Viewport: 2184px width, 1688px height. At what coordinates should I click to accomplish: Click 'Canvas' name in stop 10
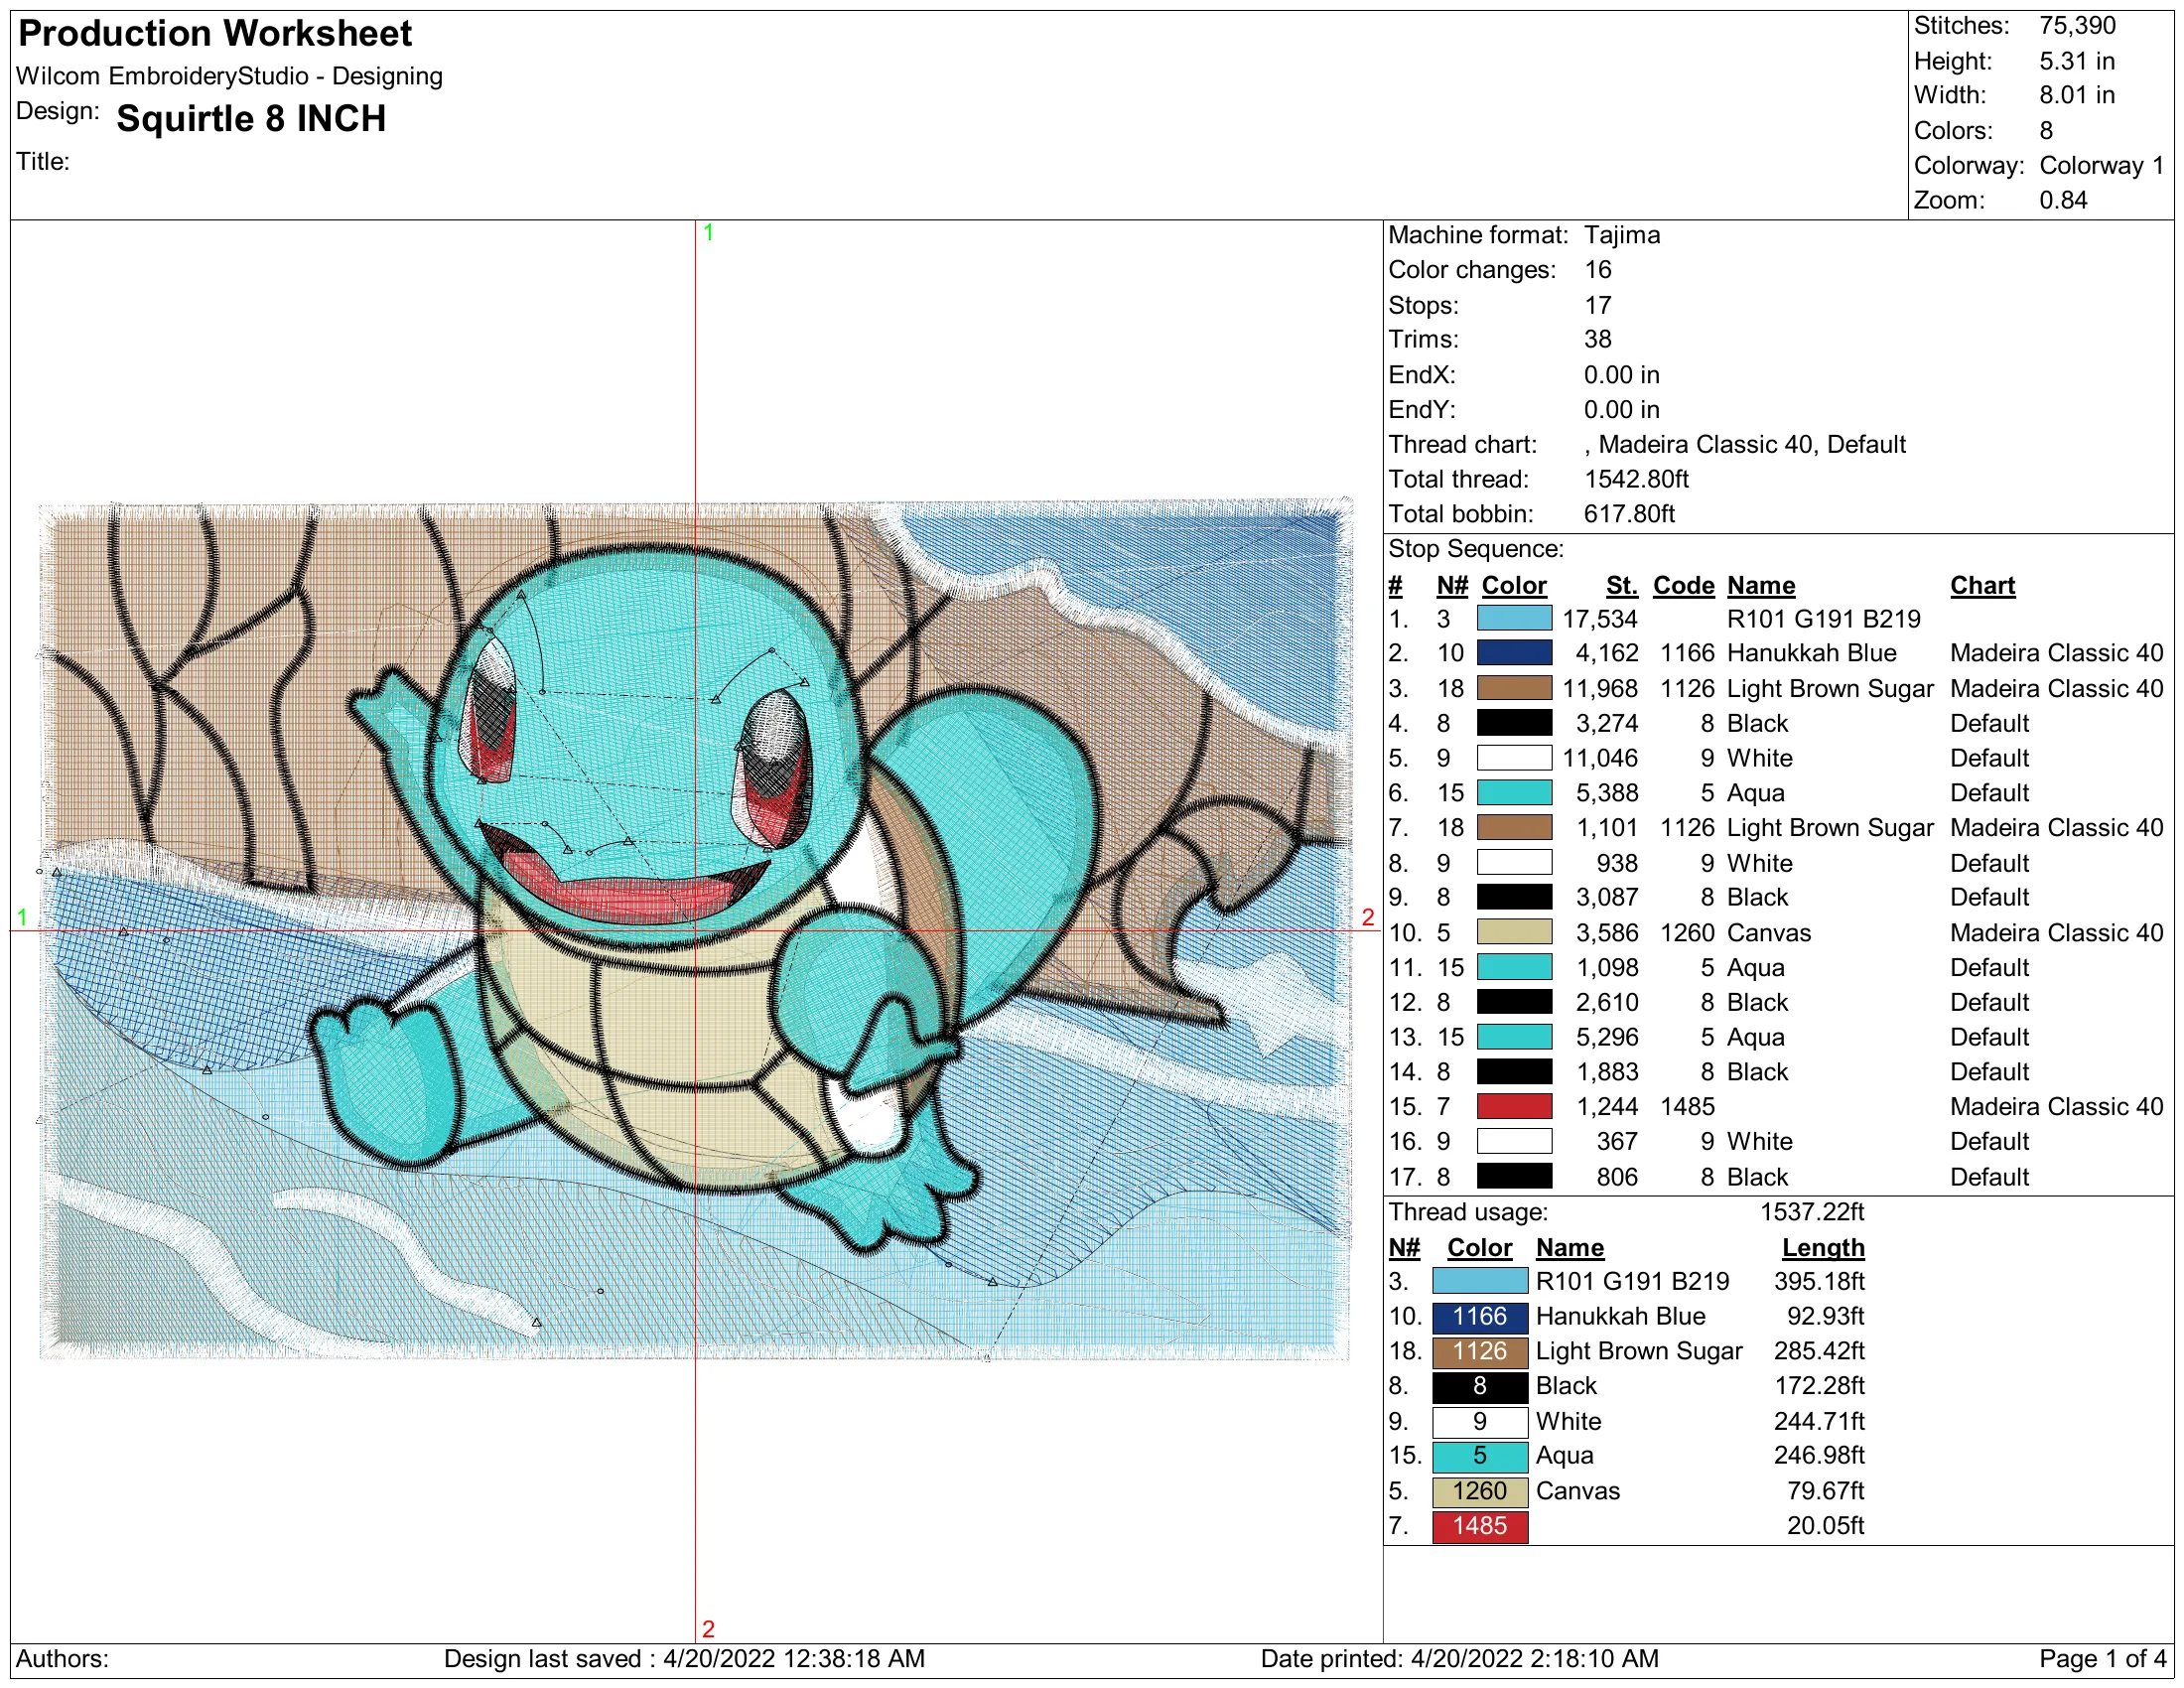(x=1768, y=933)
